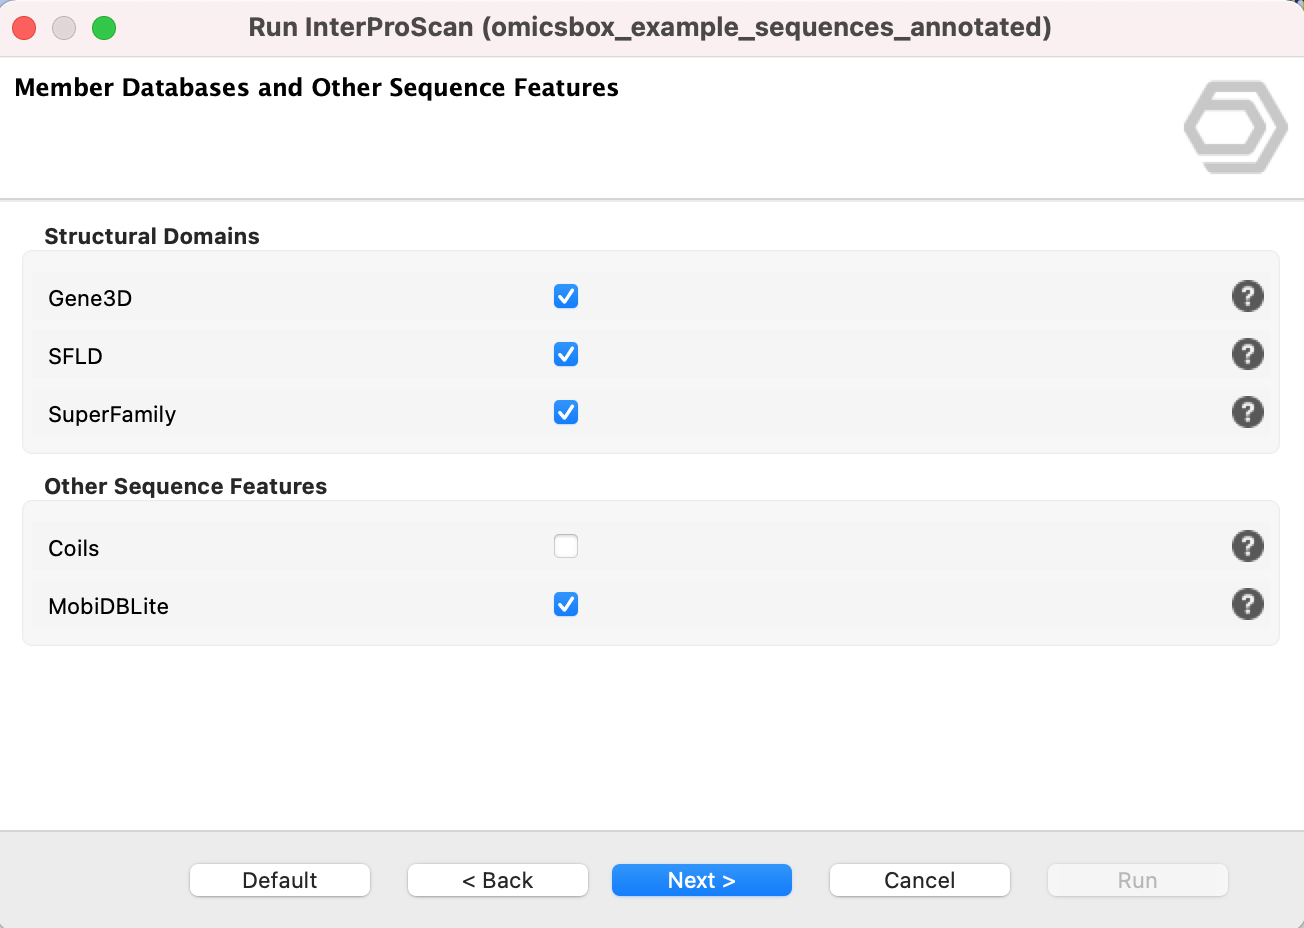Minimize the dialog with the gray button
Screen dimensions: 1304x928
point(64,28)
